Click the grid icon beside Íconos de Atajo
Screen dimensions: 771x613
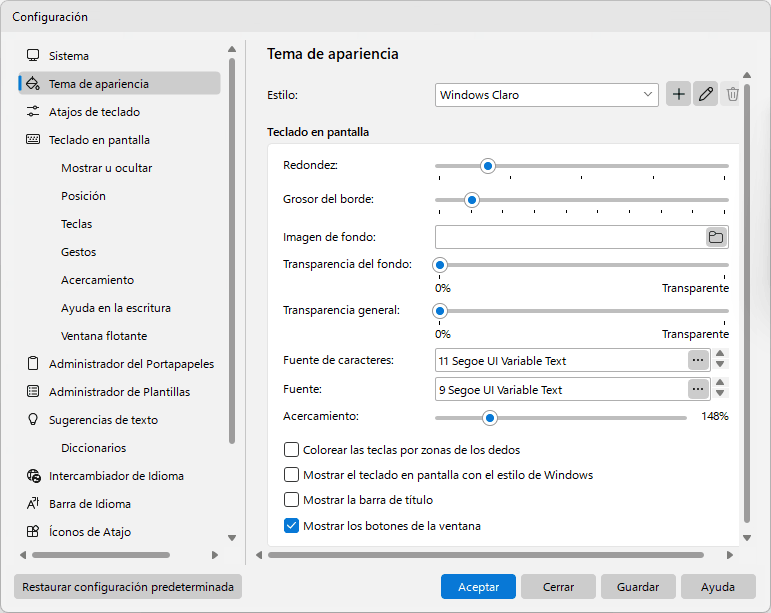(33, 531)
